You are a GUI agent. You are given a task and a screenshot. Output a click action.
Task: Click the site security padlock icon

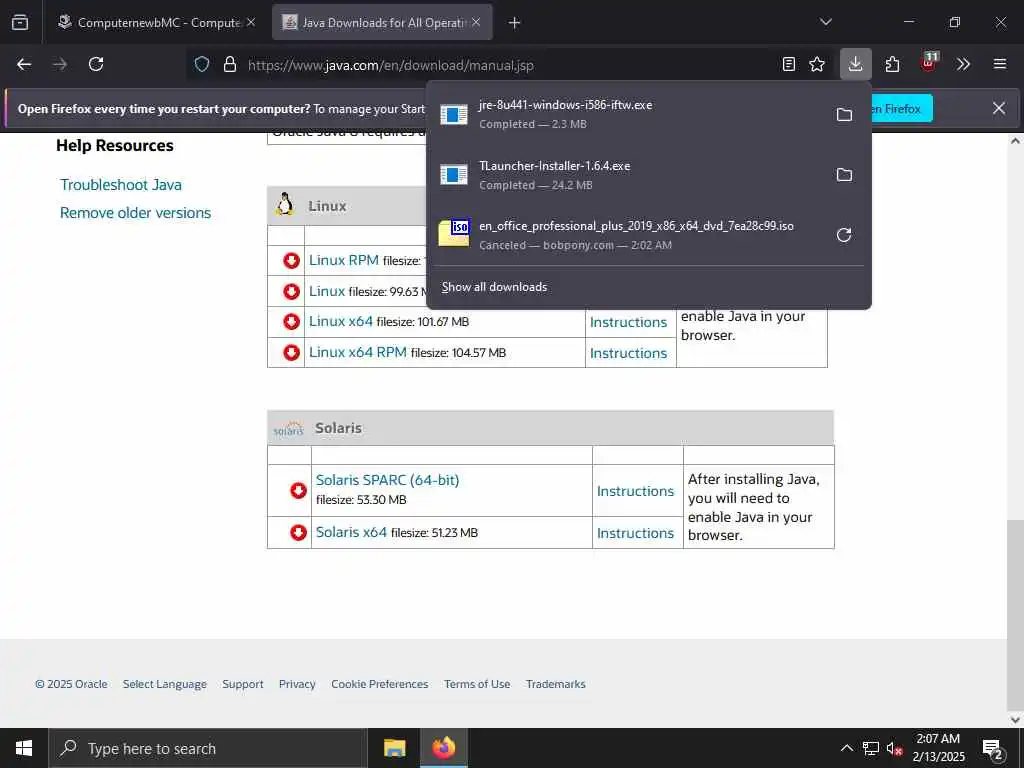[x=229, y=64]
